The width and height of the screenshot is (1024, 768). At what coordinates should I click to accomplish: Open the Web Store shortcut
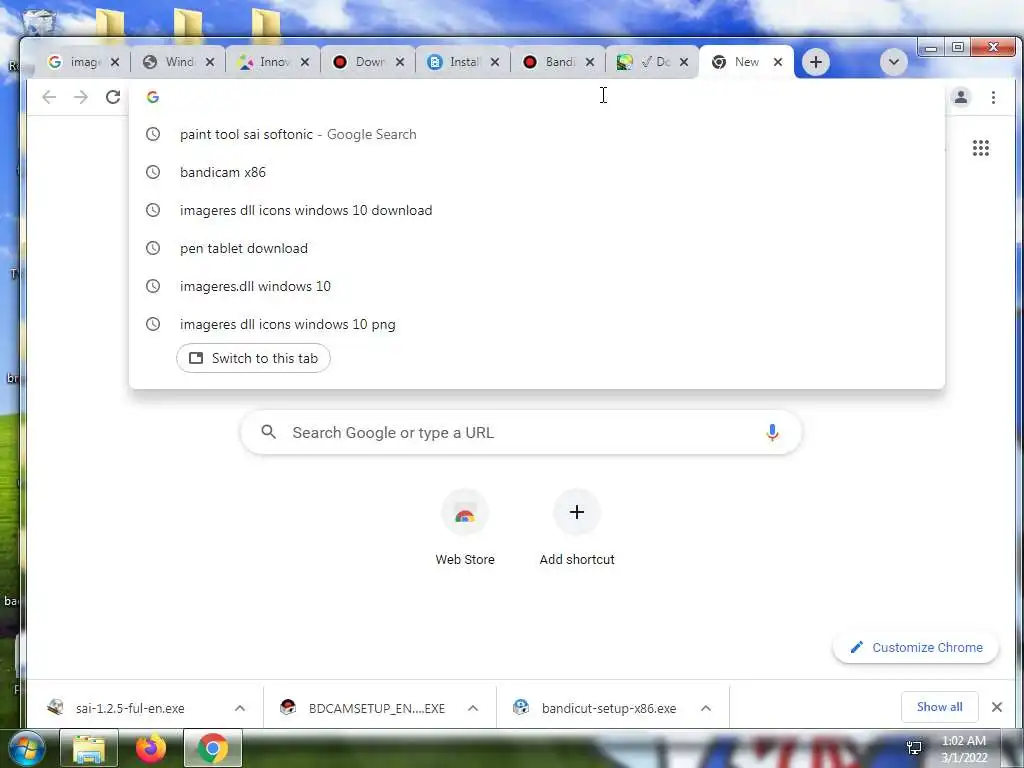pyautogui.click(x=465, y=528)
